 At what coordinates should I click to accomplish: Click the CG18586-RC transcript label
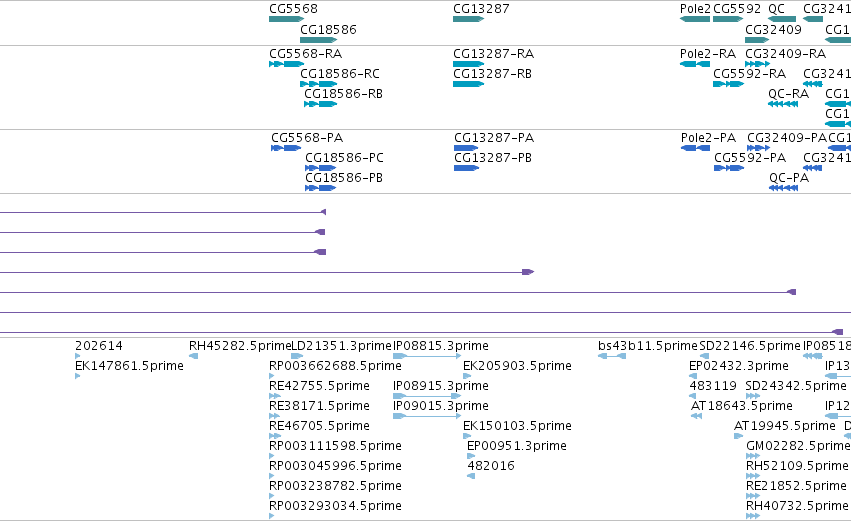[340, 74]
